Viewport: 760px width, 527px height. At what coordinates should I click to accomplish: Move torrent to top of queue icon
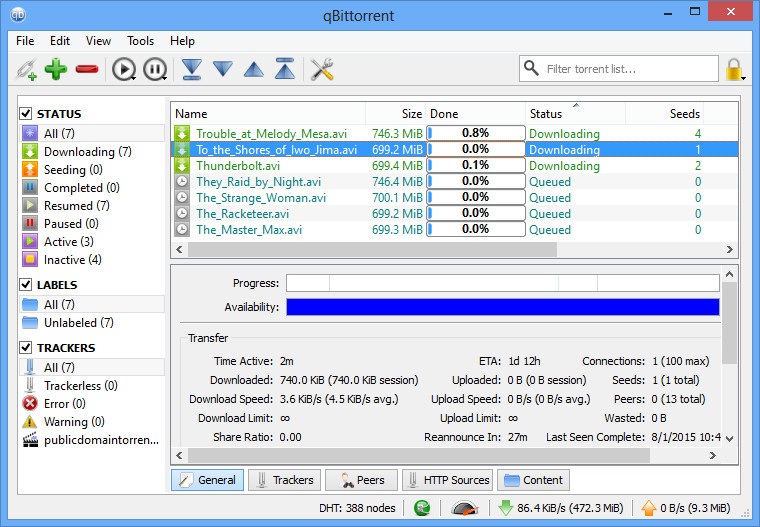coord(286,70)
